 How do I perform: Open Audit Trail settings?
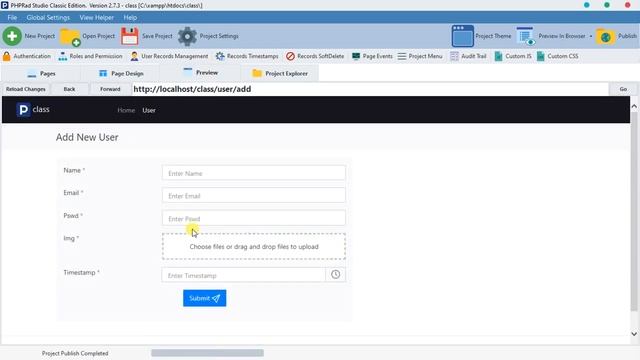click(468, 56)
